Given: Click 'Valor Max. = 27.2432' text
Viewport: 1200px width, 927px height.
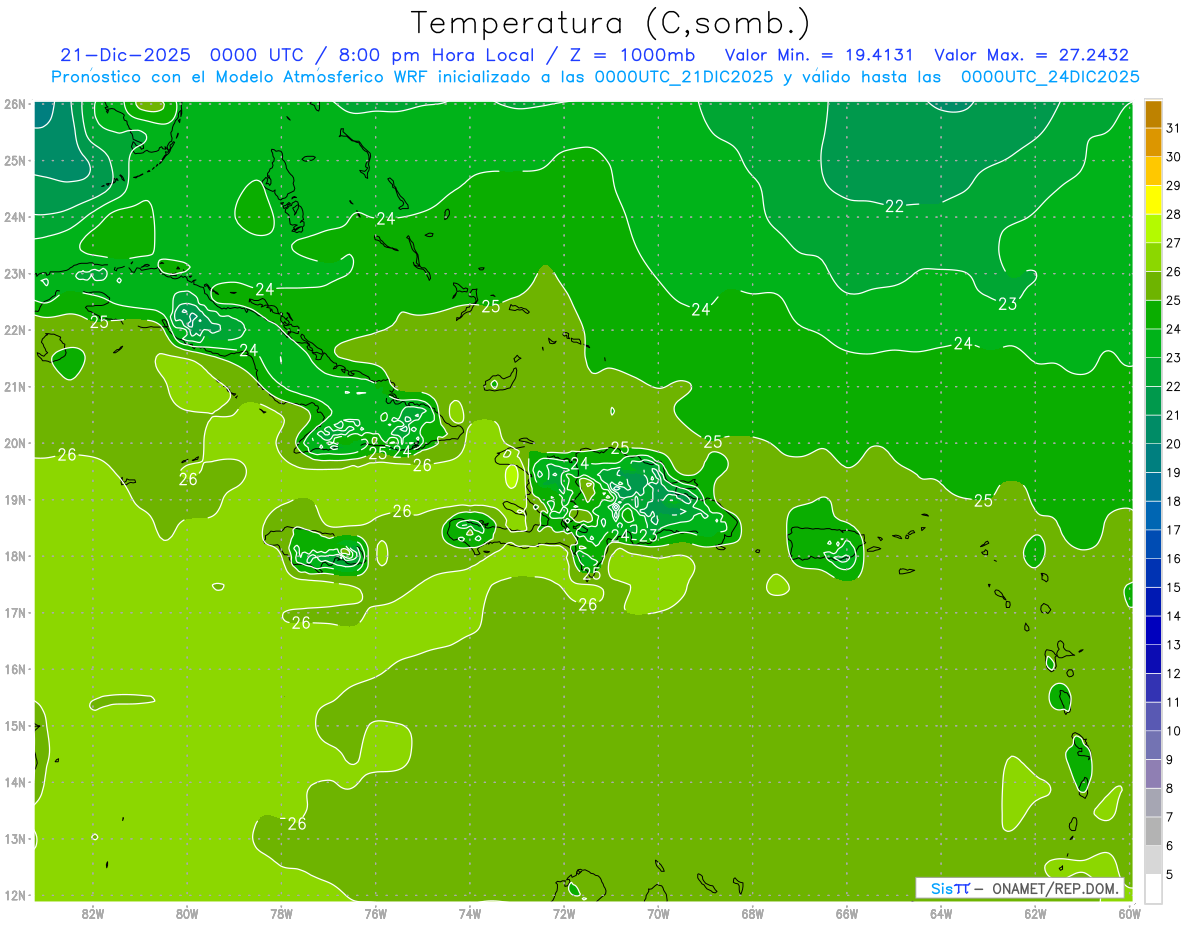Looking at the screenshot, I should (1031, 55).
